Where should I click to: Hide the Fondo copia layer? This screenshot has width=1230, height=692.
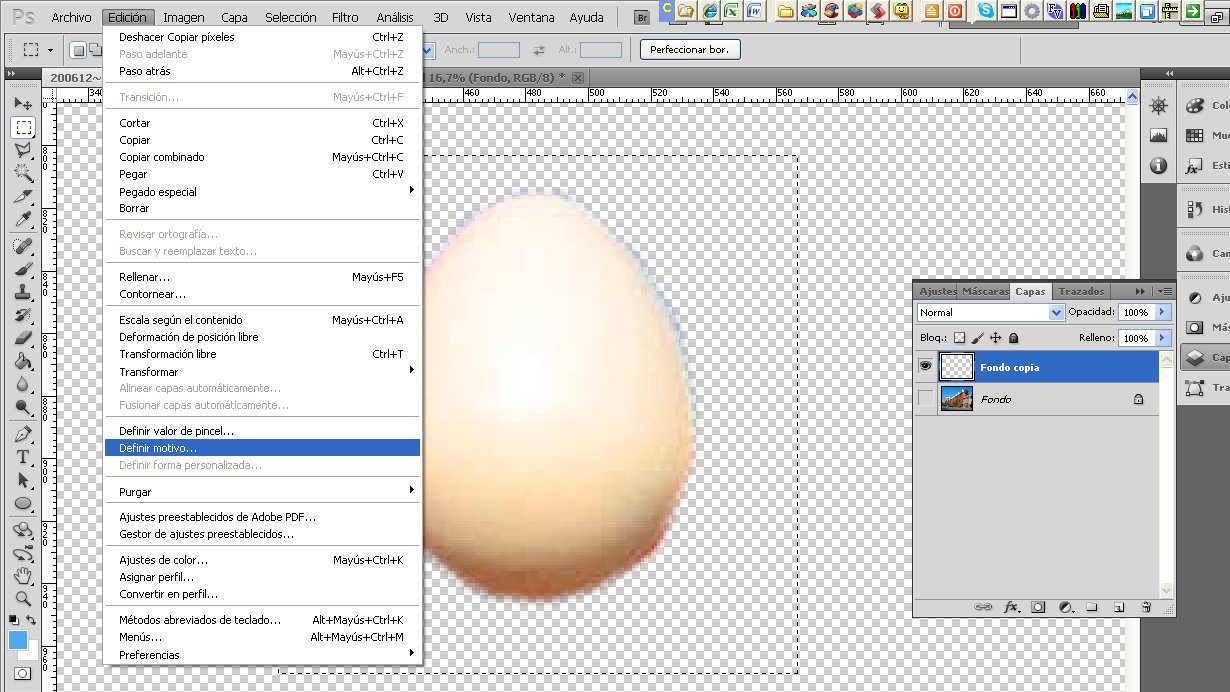tap(925, 367)
